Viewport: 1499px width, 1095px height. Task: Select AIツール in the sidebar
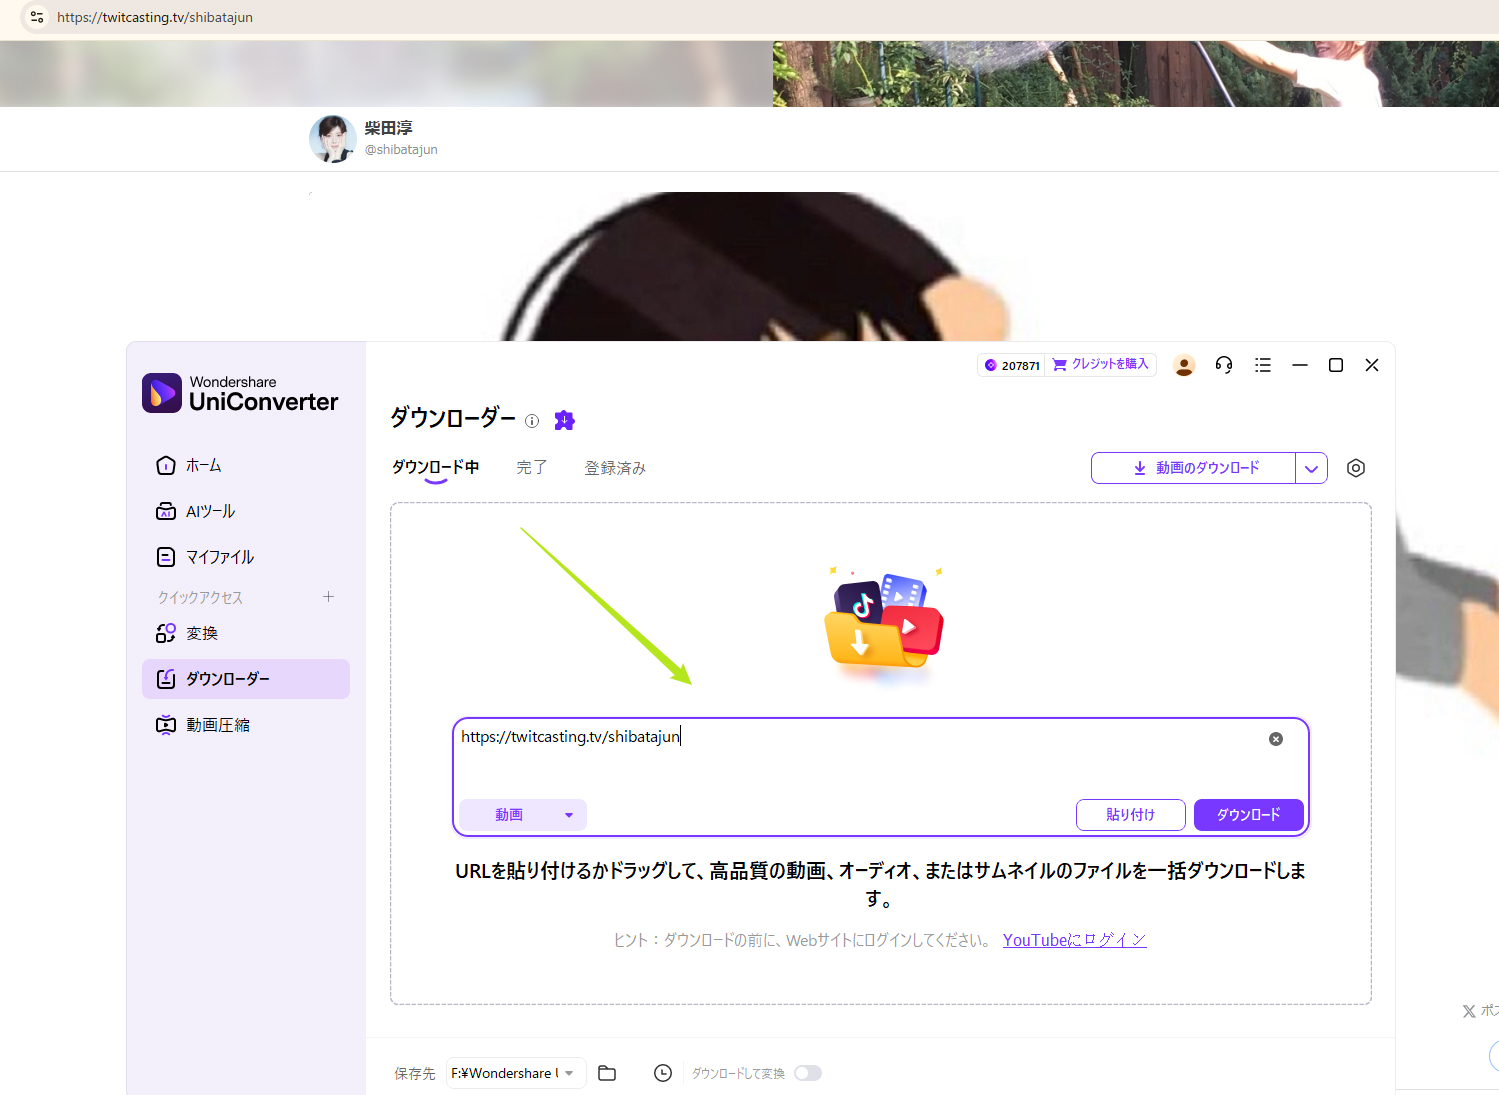(x=209, y=510)
